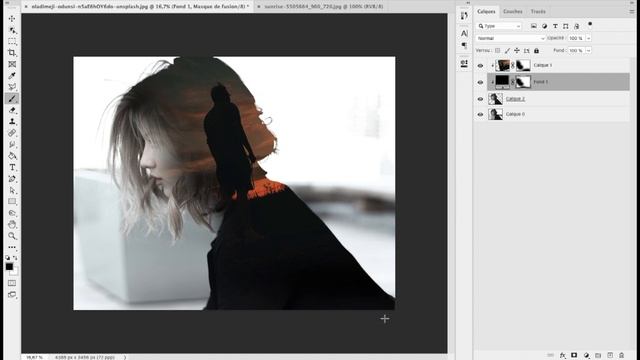Switch to the sunrise jpg document tab

pos(324,7)
